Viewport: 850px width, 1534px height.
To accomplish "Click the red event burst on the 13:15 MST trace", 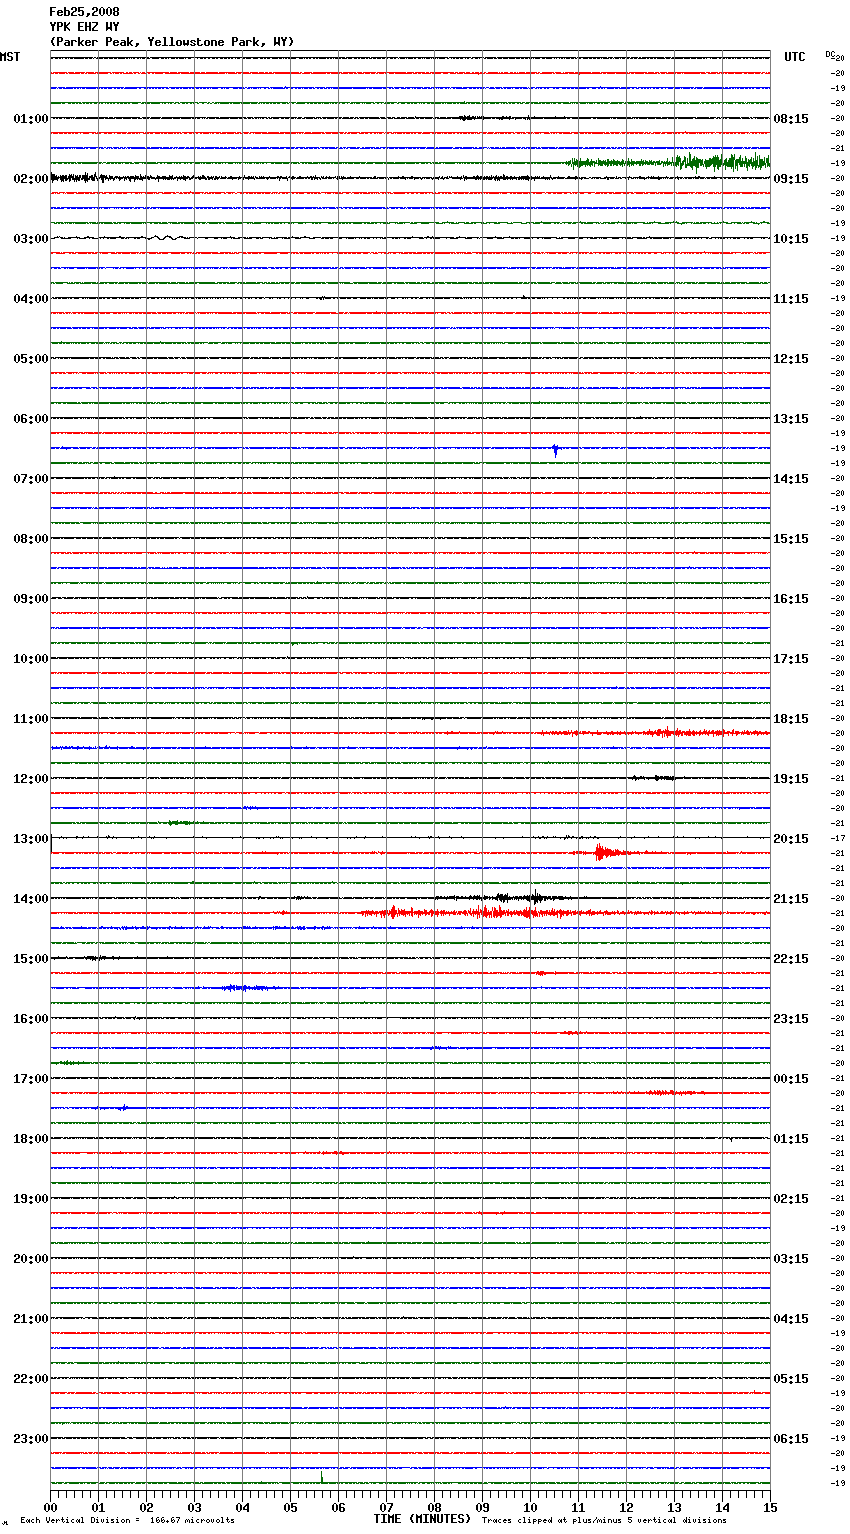I will 603,852.
